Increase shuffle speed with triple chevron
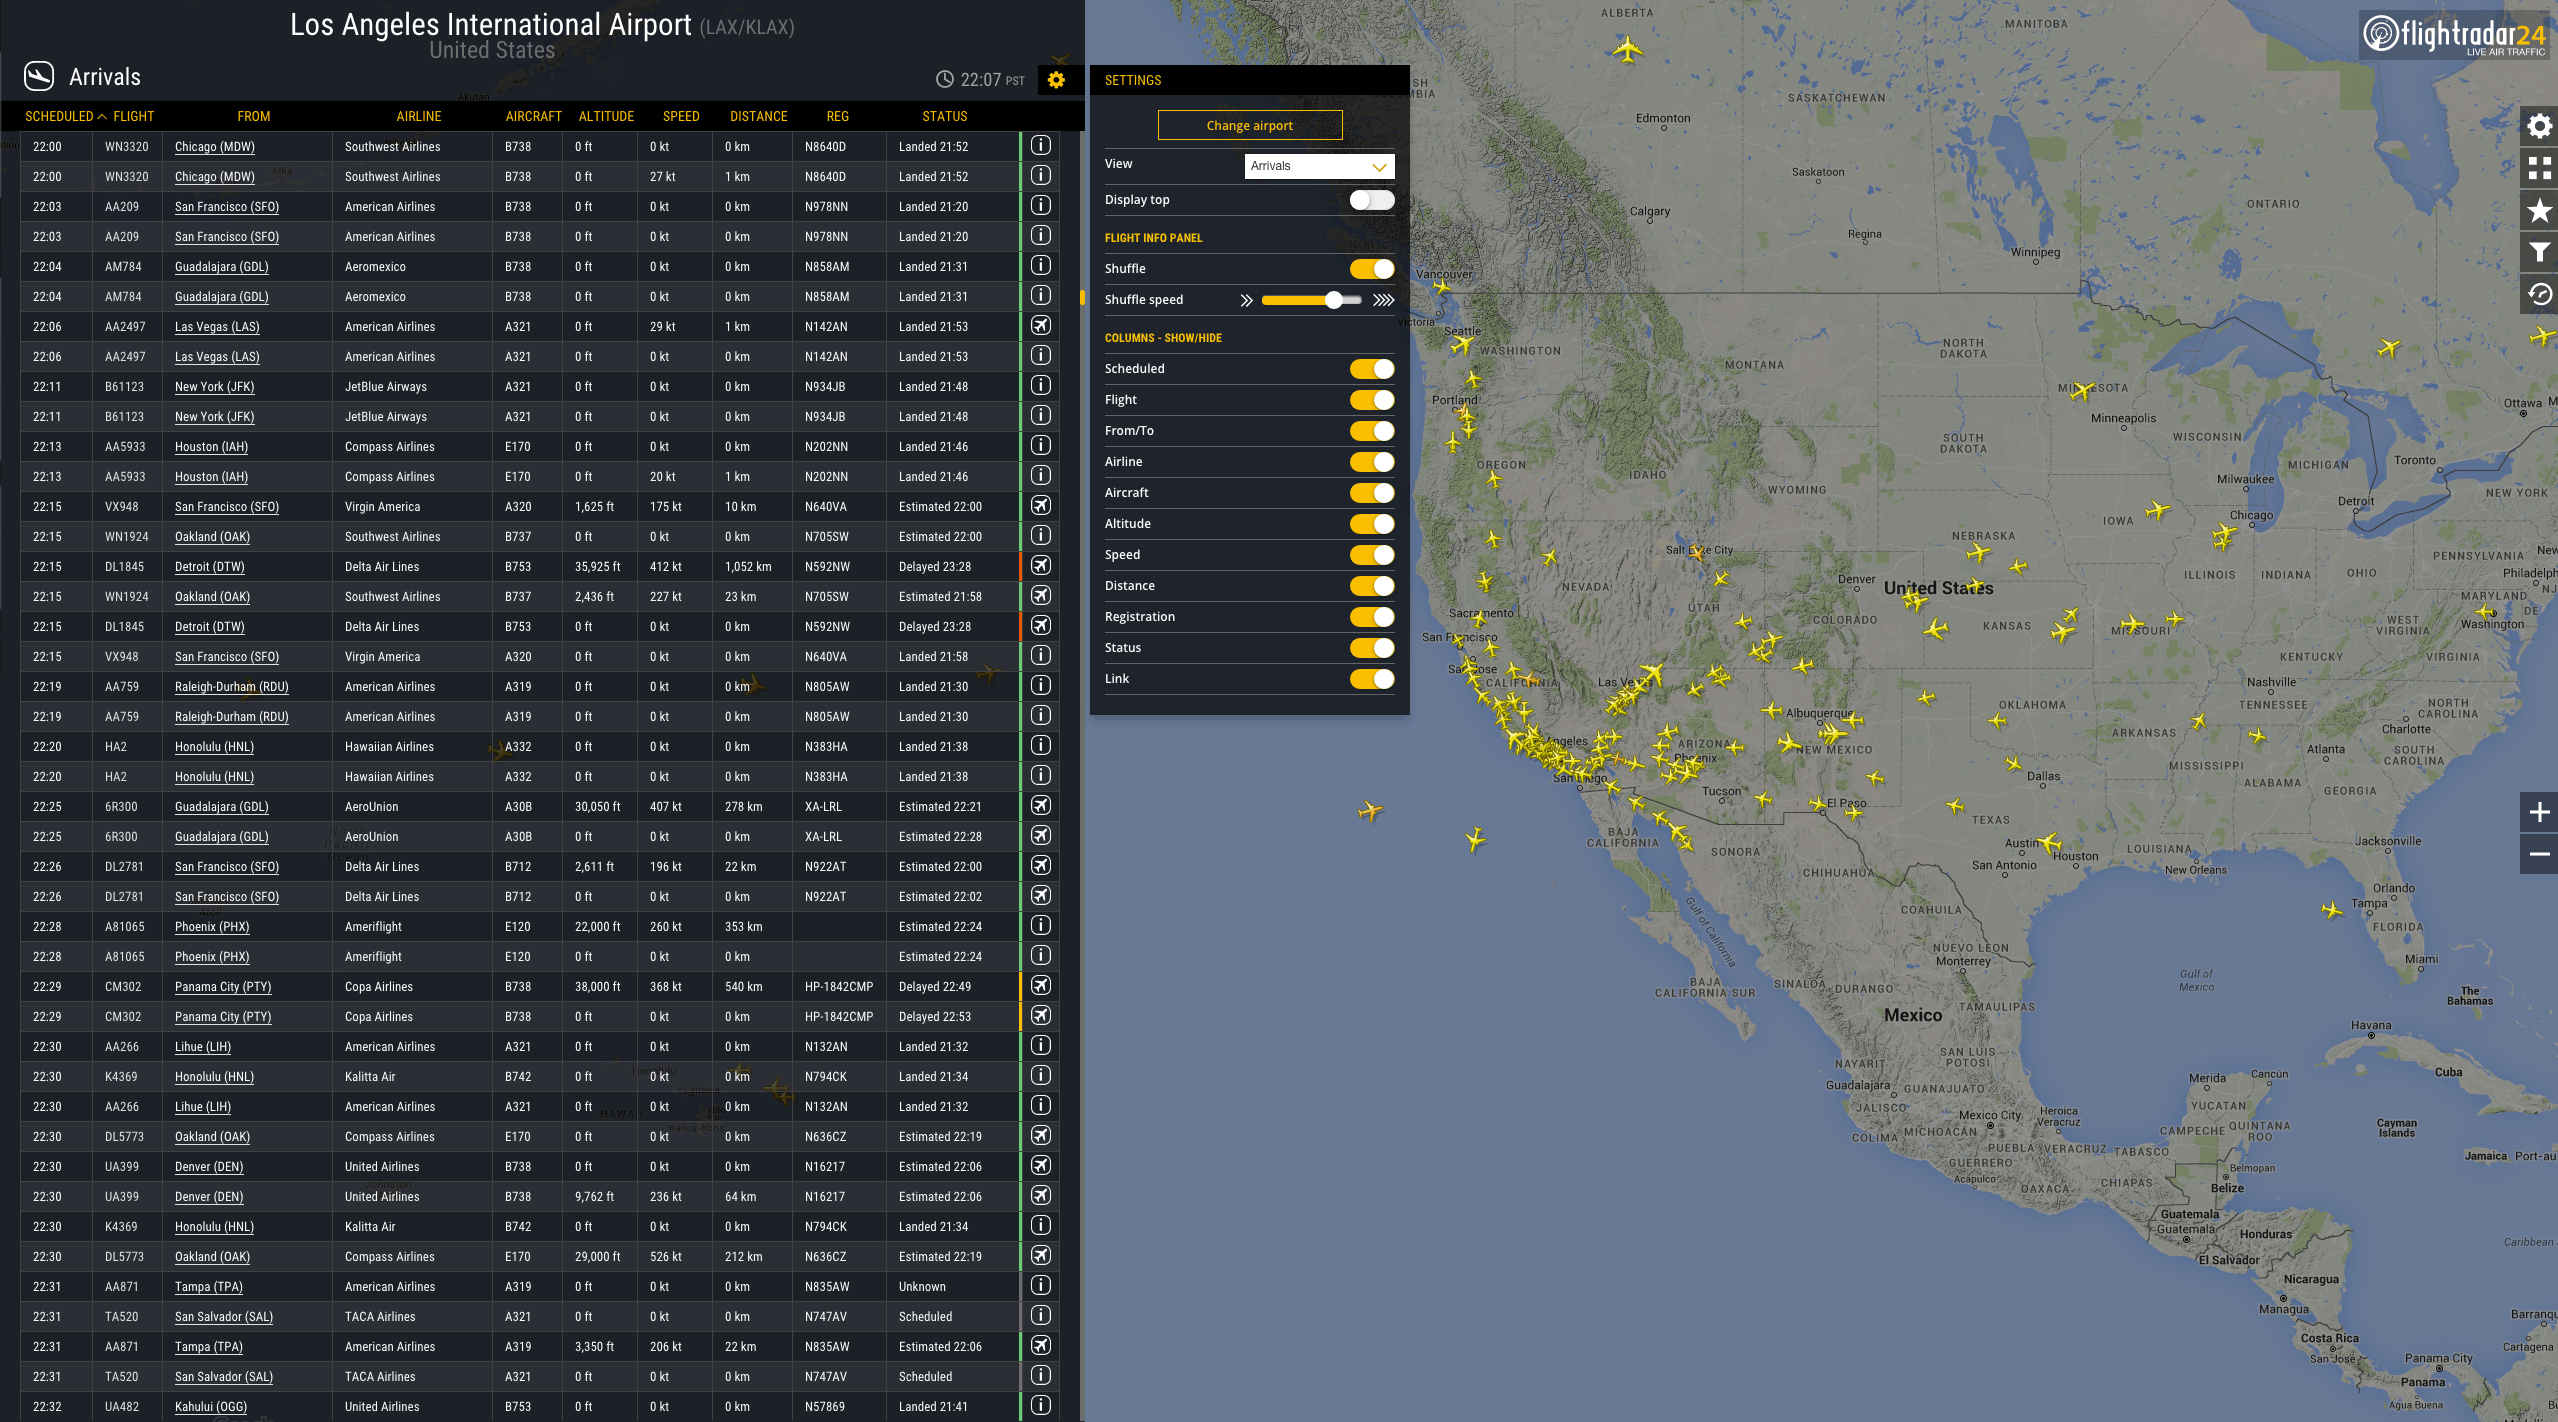Image resolution: width=2558 pixels, height=1422 pixels. tap(1383, 300)
